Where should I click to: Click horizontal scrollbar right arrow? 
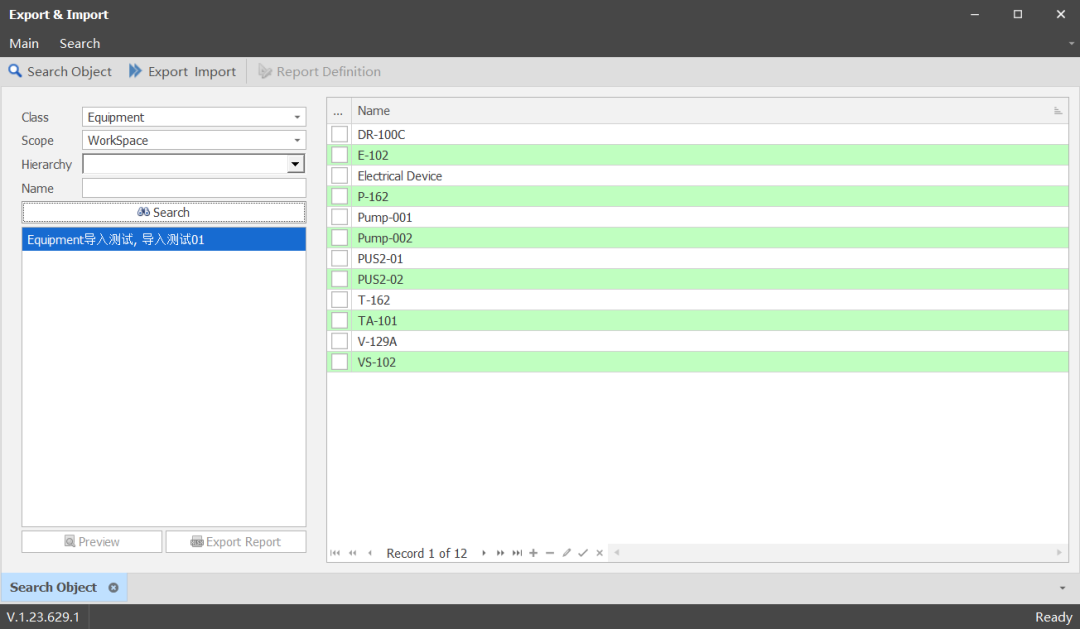coord(1059,553)
